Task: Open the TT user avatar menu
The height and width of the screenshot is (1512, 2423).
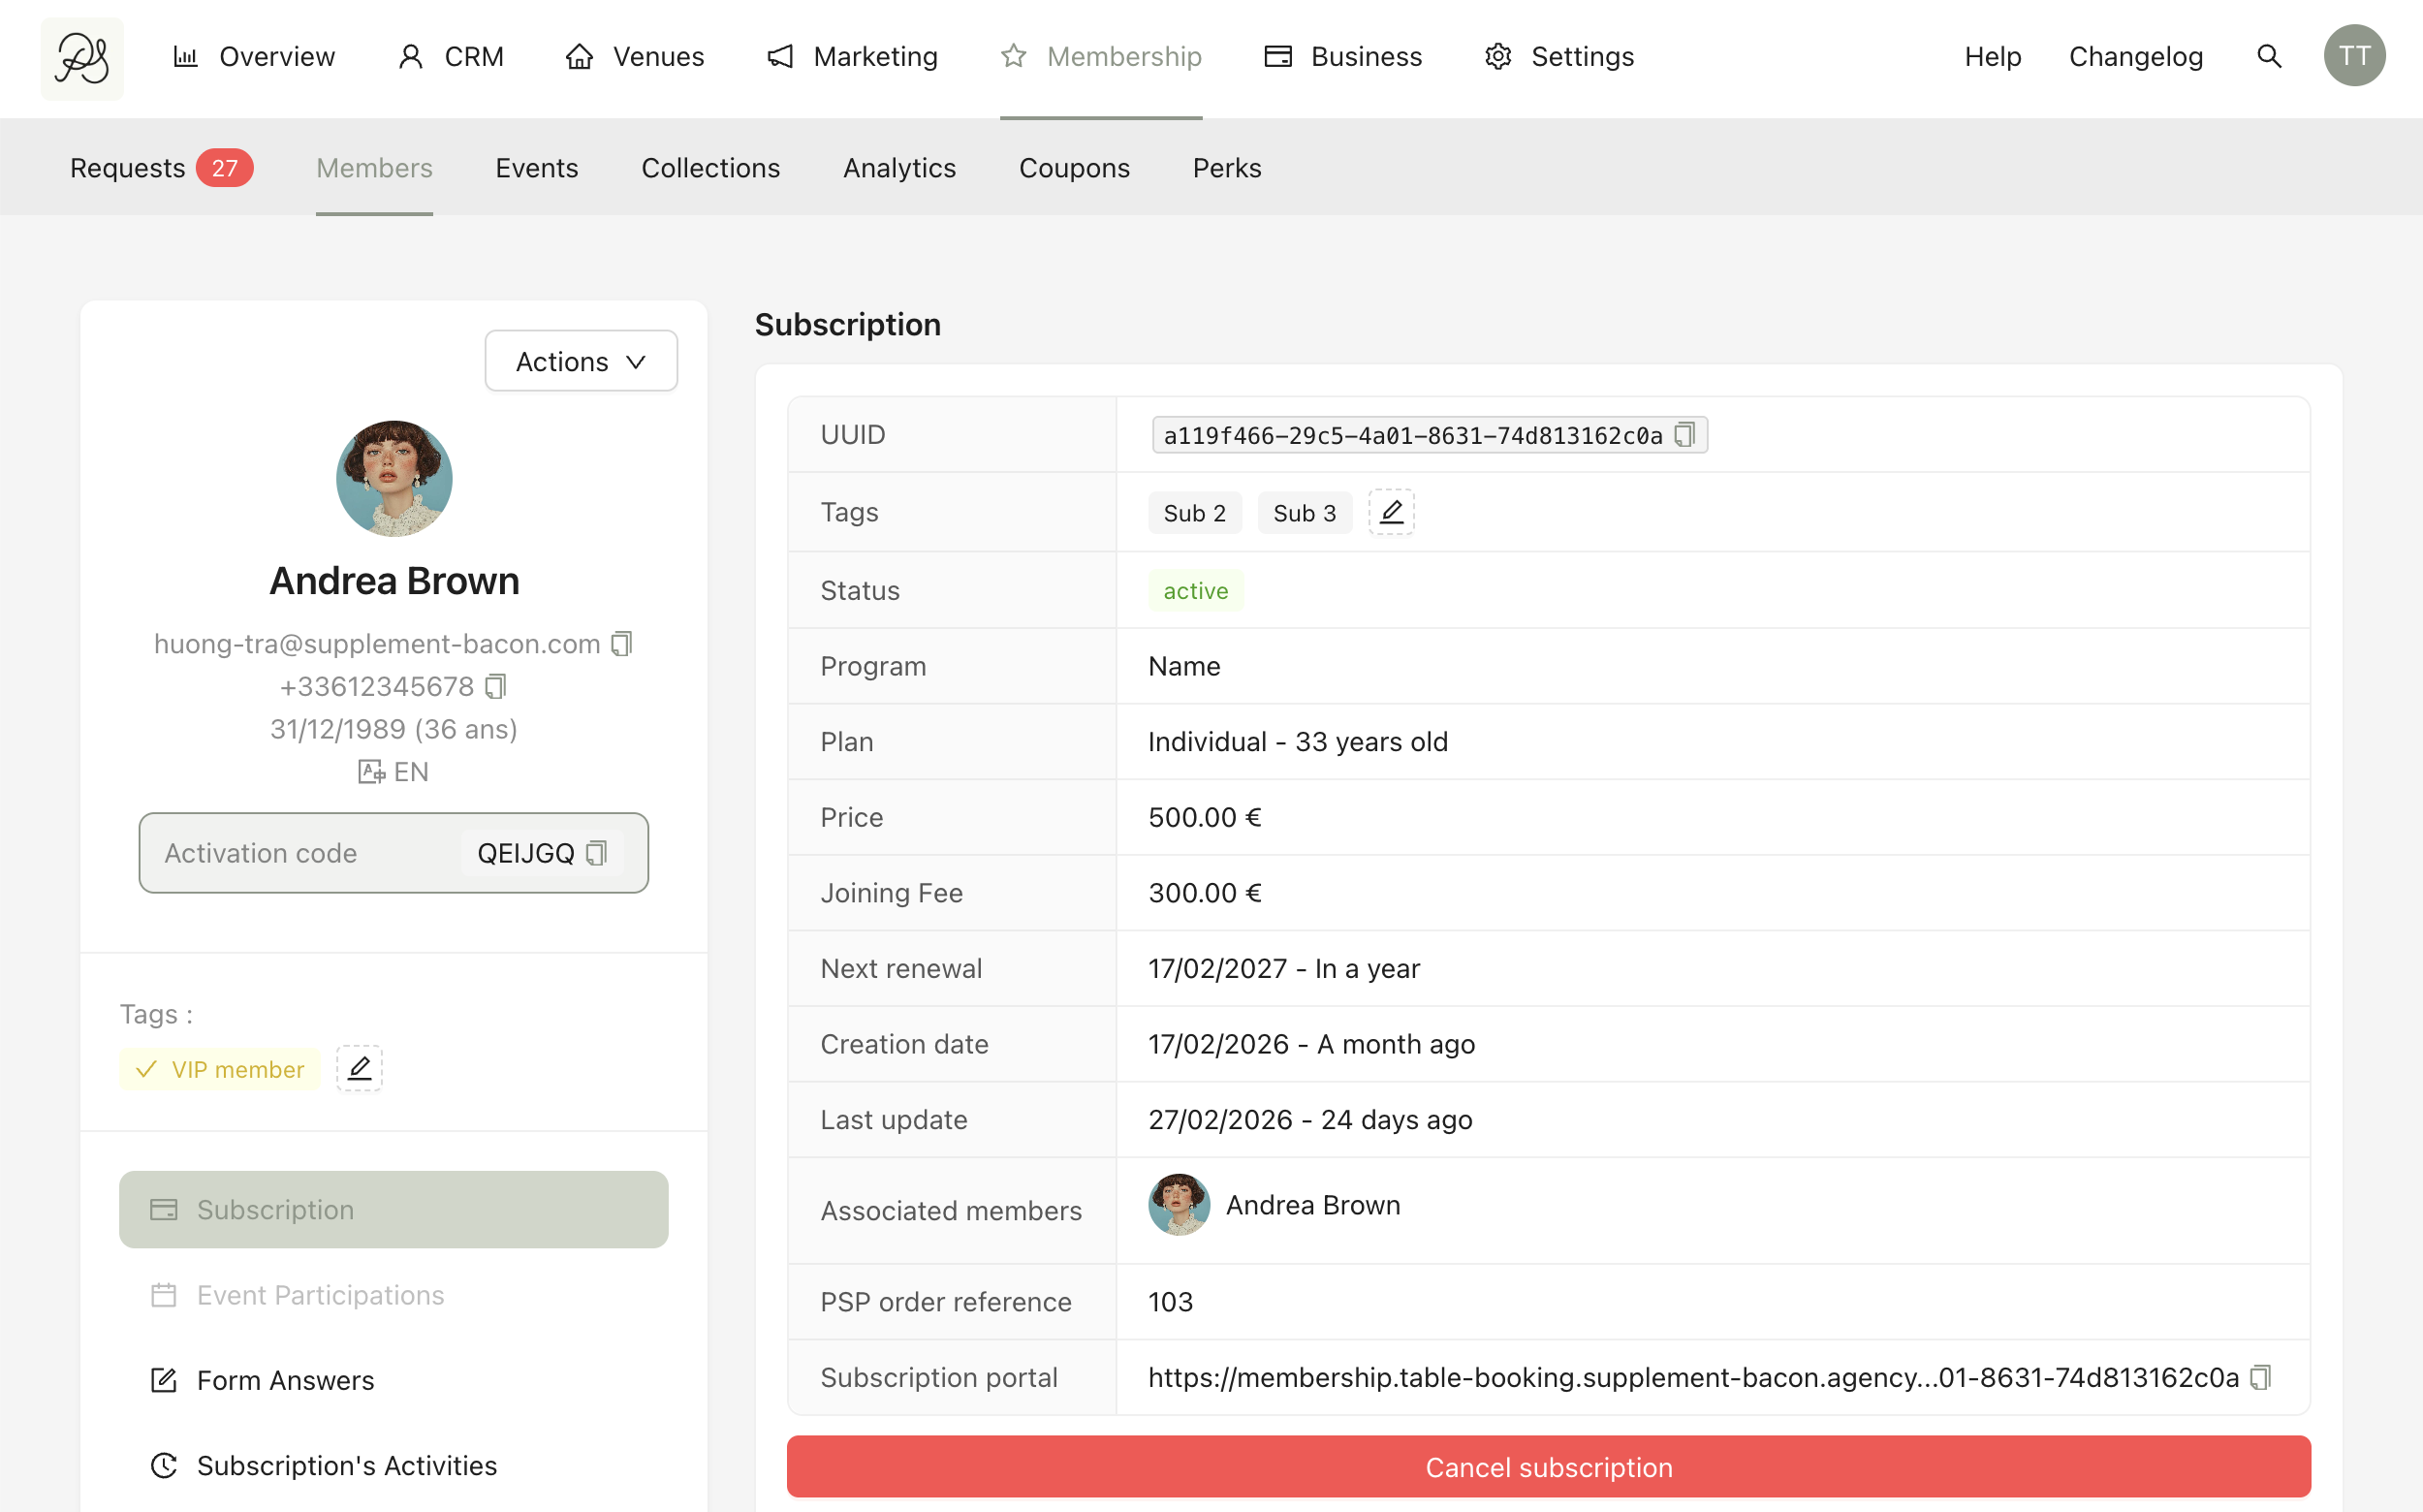Action: (x=2353, y=57)
